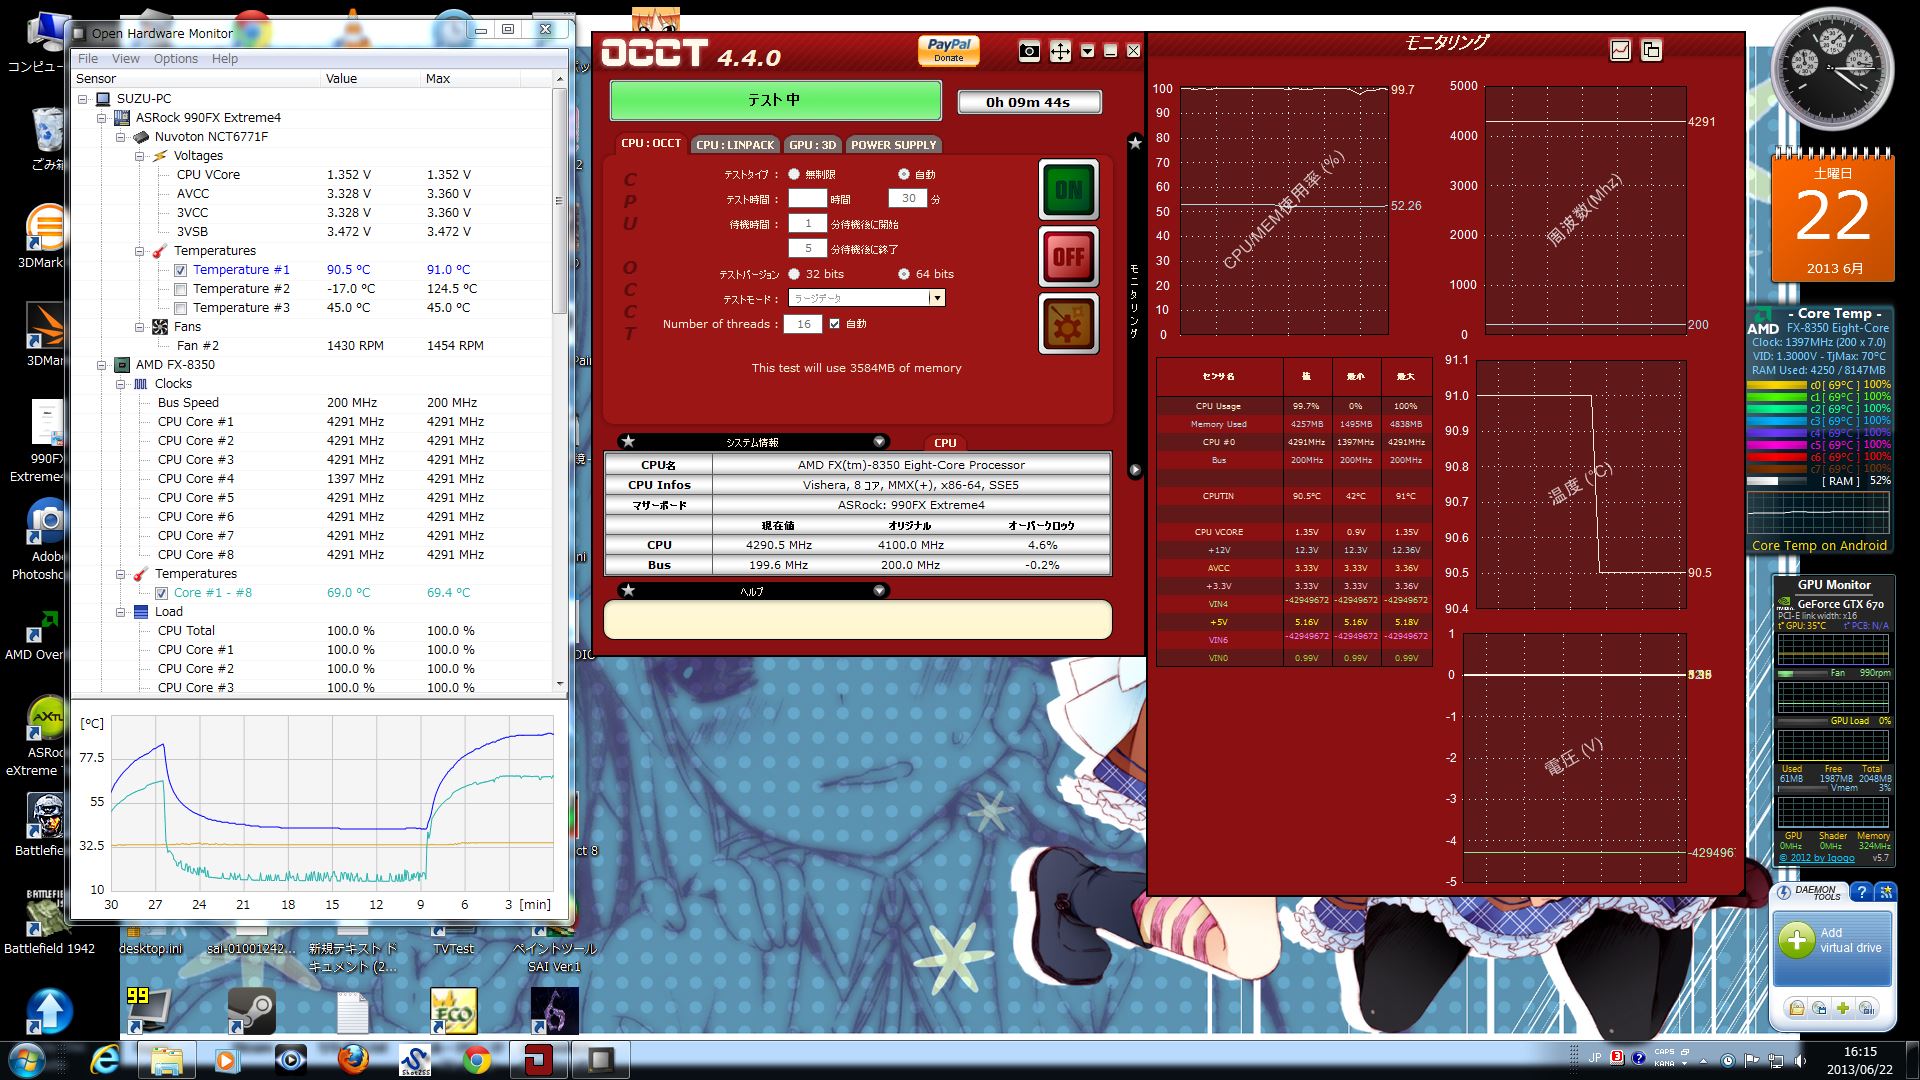
Task: Toggle automatic number of threads checkbox
Action: pyautogui.click(x=834, y=324)
